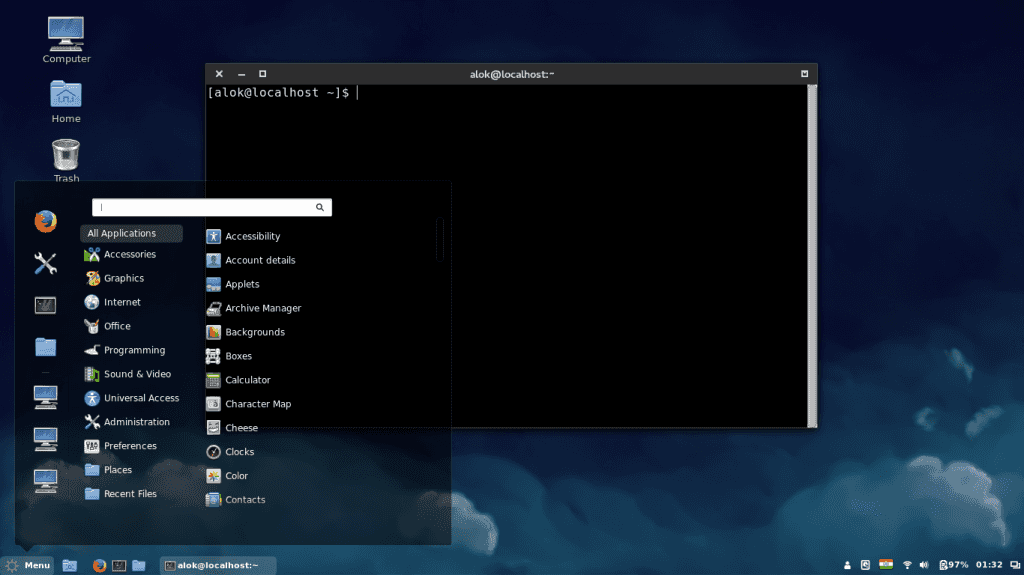Launch Firefox from the menu favorites sidebar

45,221
